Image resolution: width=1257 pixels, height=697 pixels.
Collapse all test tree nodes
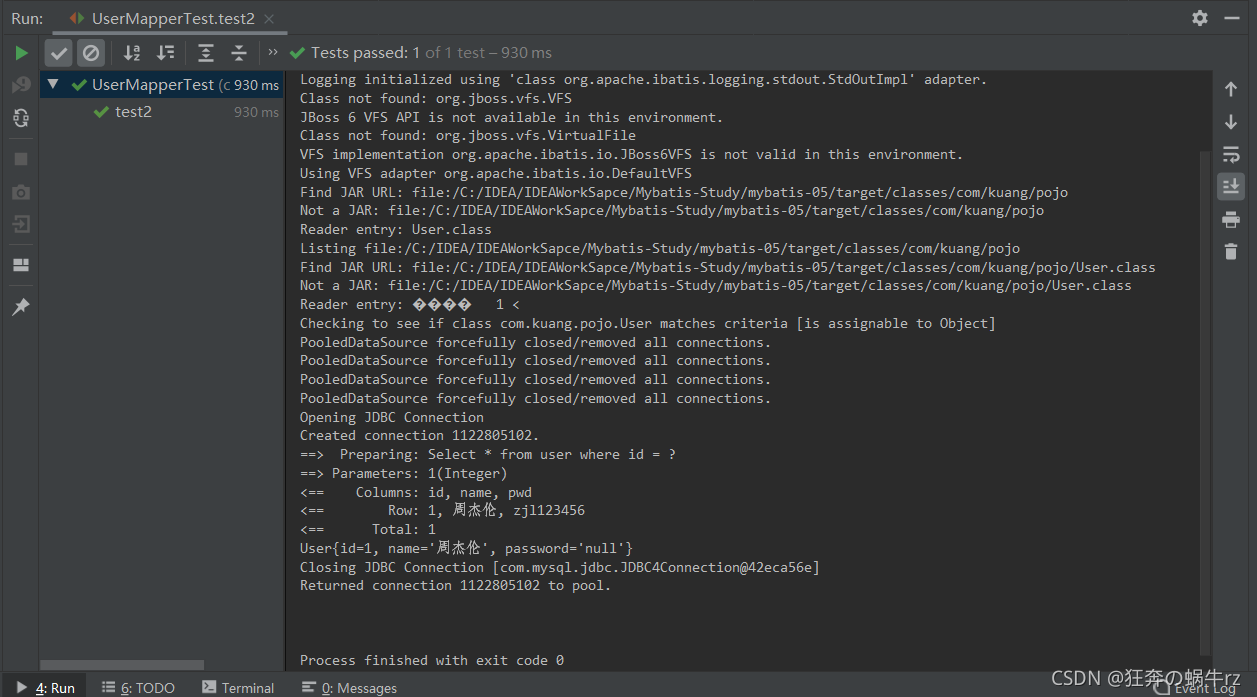239,53
